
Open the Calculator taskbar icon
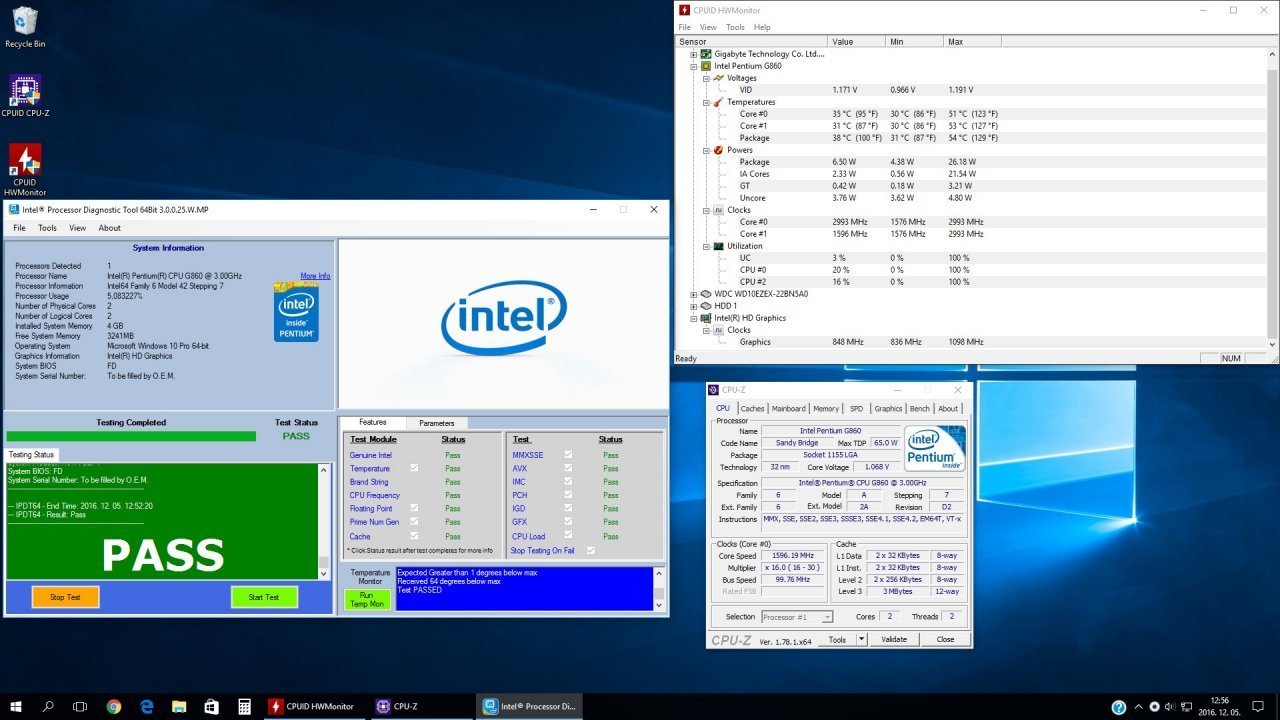coord(244,706)
